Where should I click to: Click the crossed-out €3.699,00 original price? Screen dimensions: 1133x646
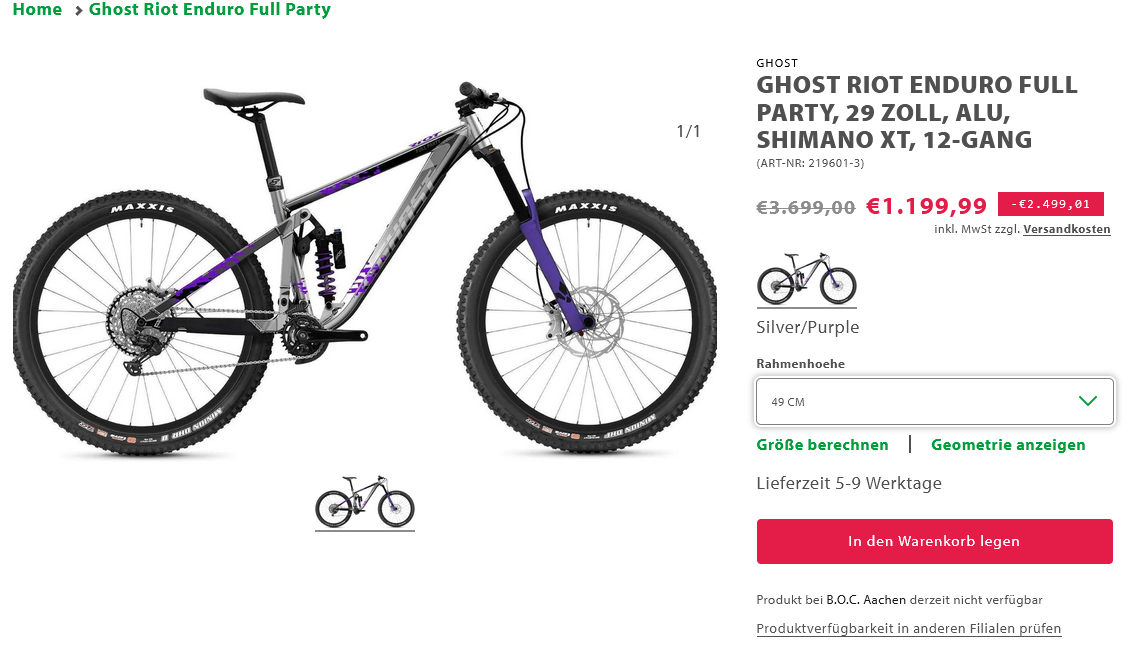pos(805,208)
